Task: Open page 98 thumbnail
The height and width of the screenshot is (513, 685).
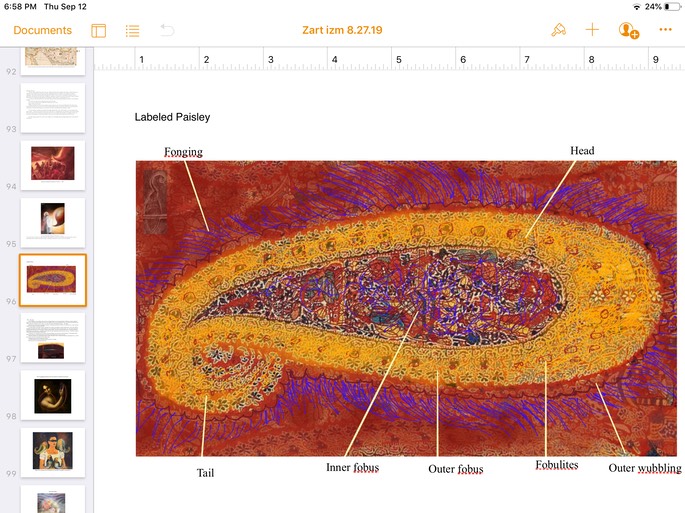Action: tap(53, 395)
